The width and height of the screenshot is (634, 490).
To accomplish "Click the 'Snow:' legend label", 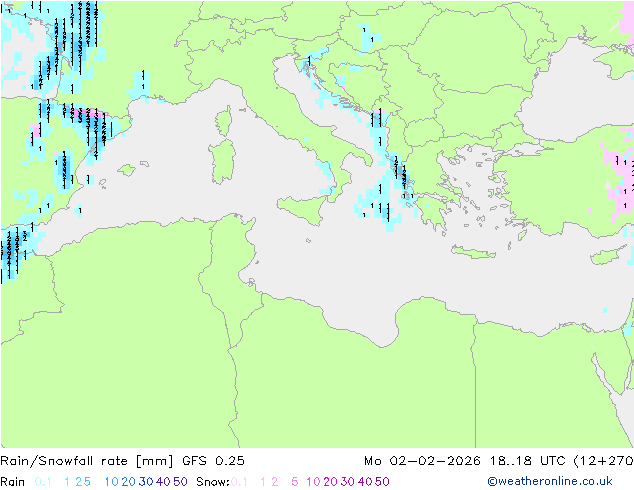I will 213,482.
